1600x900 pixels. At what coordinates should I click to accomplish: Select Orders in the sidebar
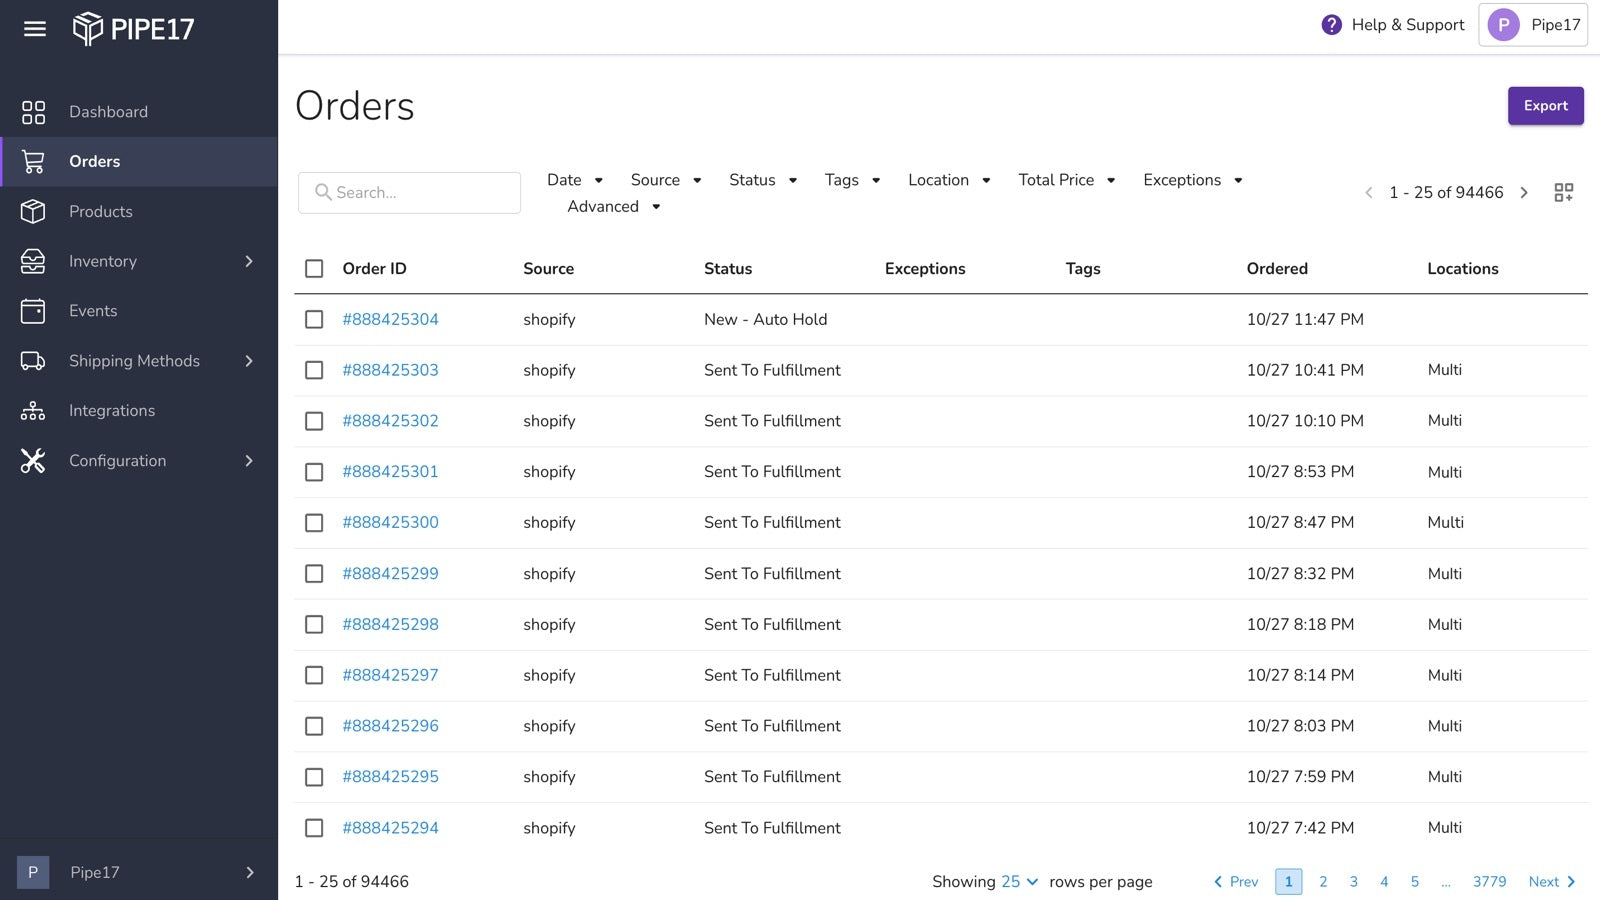[95, 161]
